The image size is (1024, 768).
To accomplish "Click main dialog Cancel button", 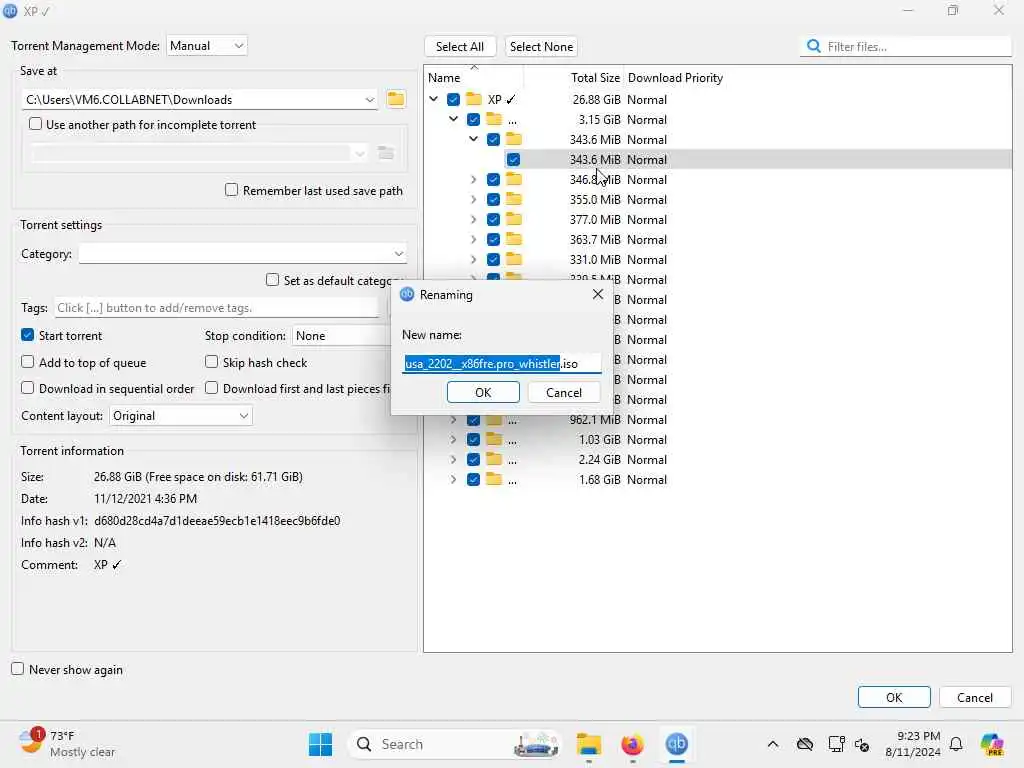I will [974, 697].
